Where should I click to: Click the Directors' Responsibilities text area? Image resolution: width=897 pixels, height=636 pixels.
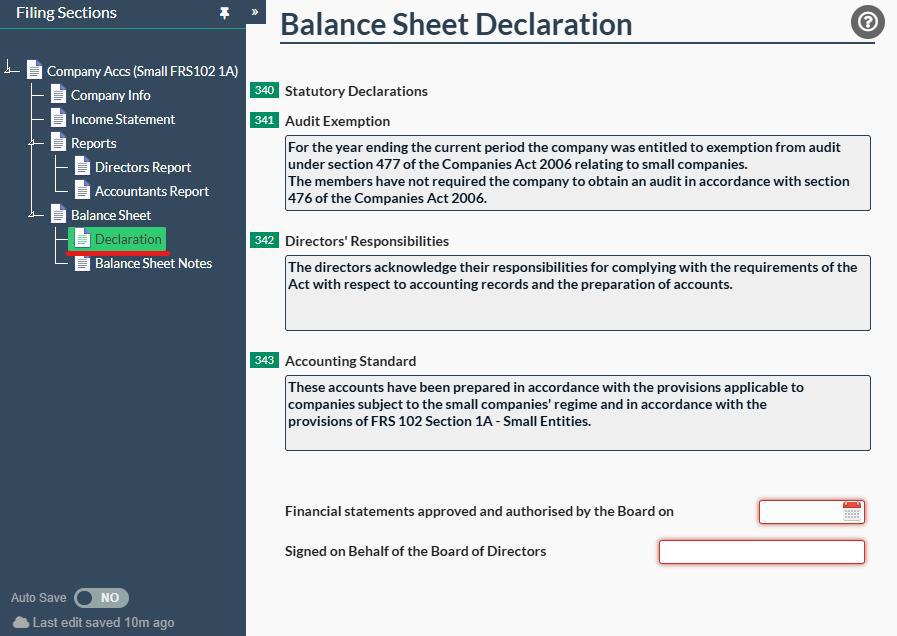point(577,292)
